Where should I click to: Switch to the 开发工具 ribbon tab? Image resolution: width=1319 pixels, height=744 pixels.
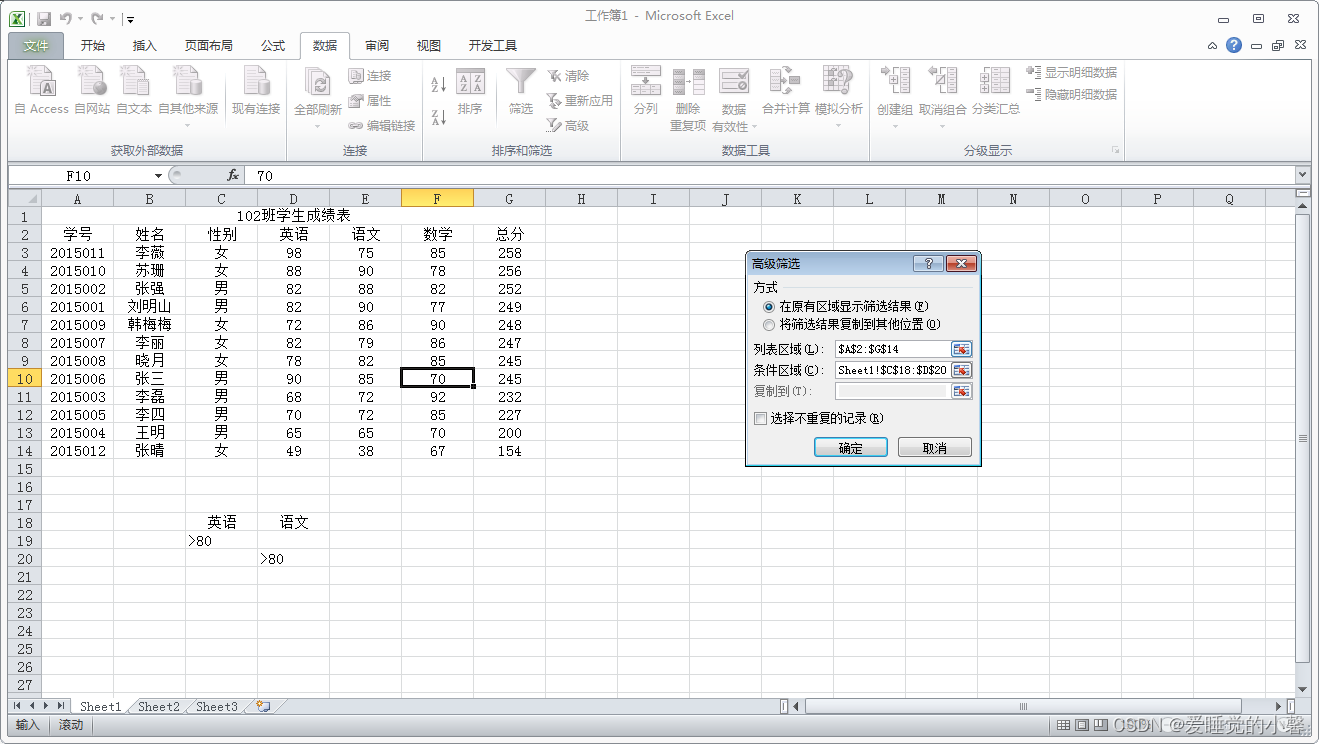coord(493,46)
